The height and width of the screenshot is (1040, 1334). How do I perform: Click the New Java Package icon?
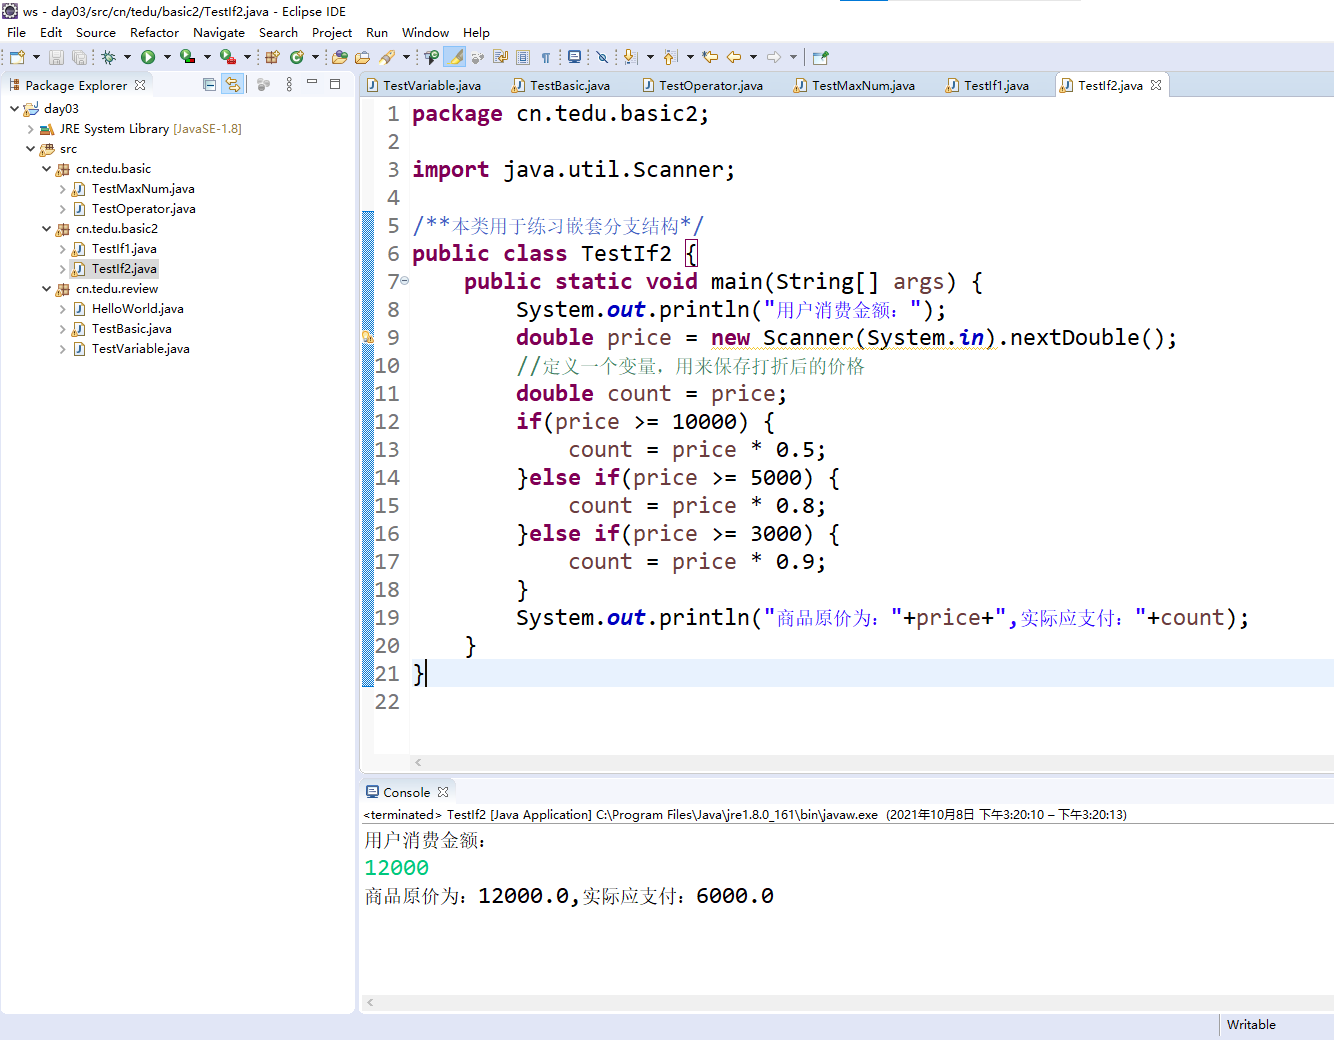pyautogui.click(x=272, y=57)
